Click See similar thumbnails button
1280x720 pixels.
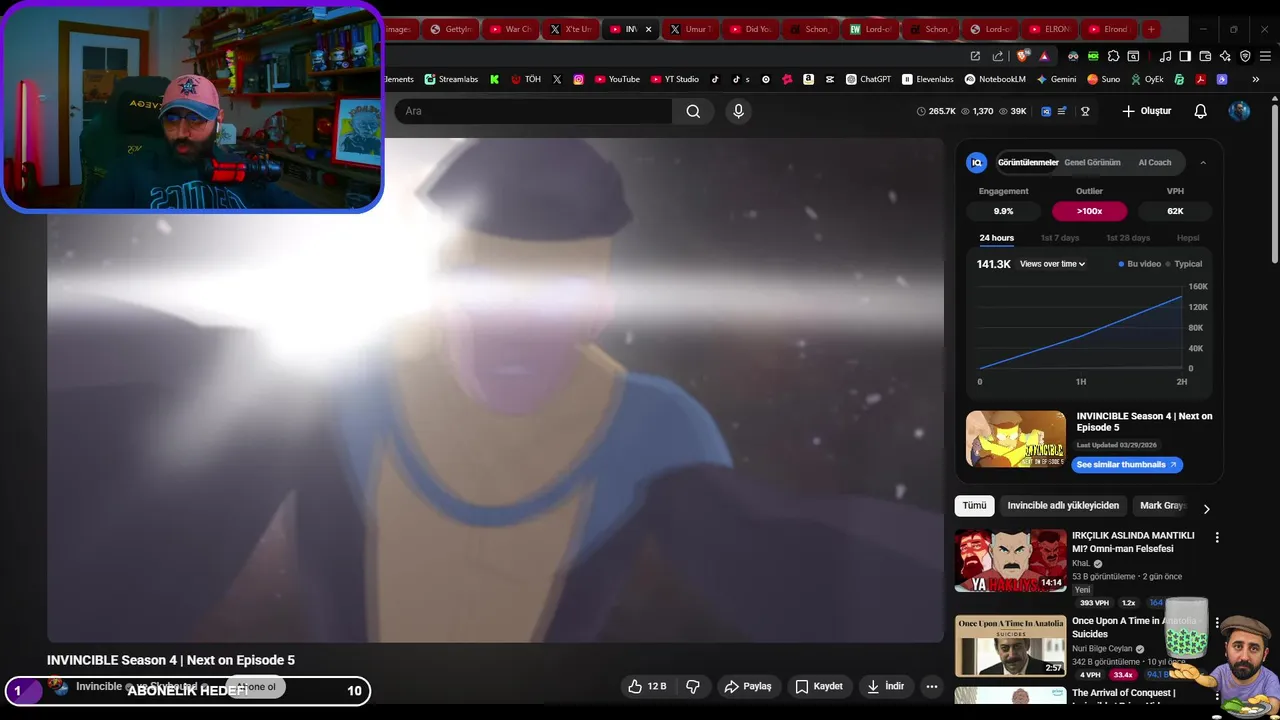(x=1126, y=465)
